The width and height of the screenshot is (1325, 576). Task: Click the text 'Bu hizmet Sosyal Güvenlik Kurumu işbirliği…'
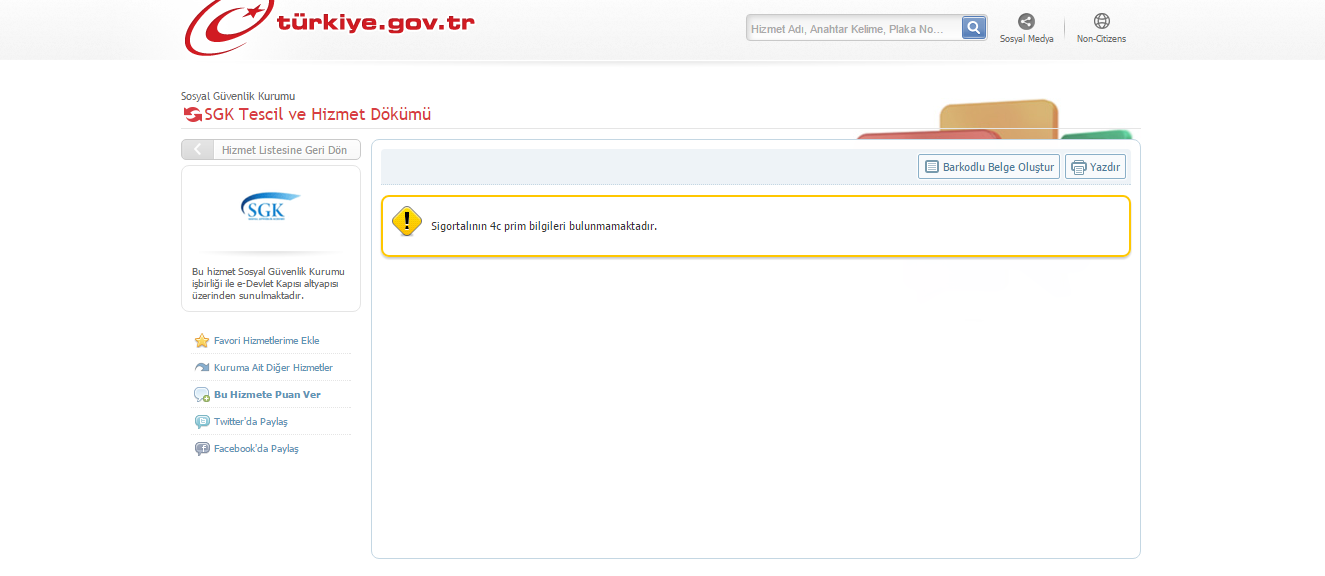269,283
